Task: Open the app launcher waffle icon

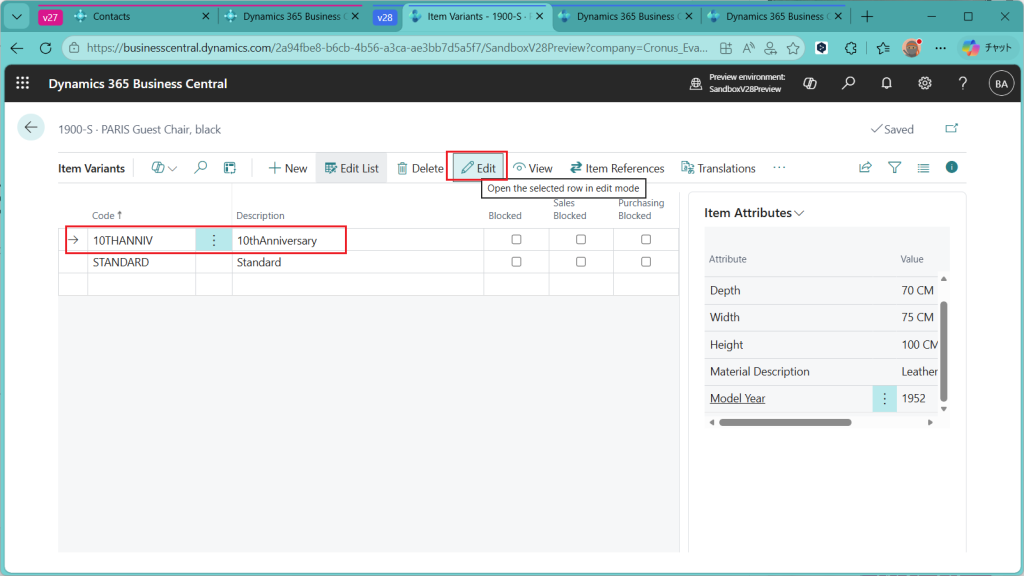Action: pyautogui.click(x=23, y=84)
